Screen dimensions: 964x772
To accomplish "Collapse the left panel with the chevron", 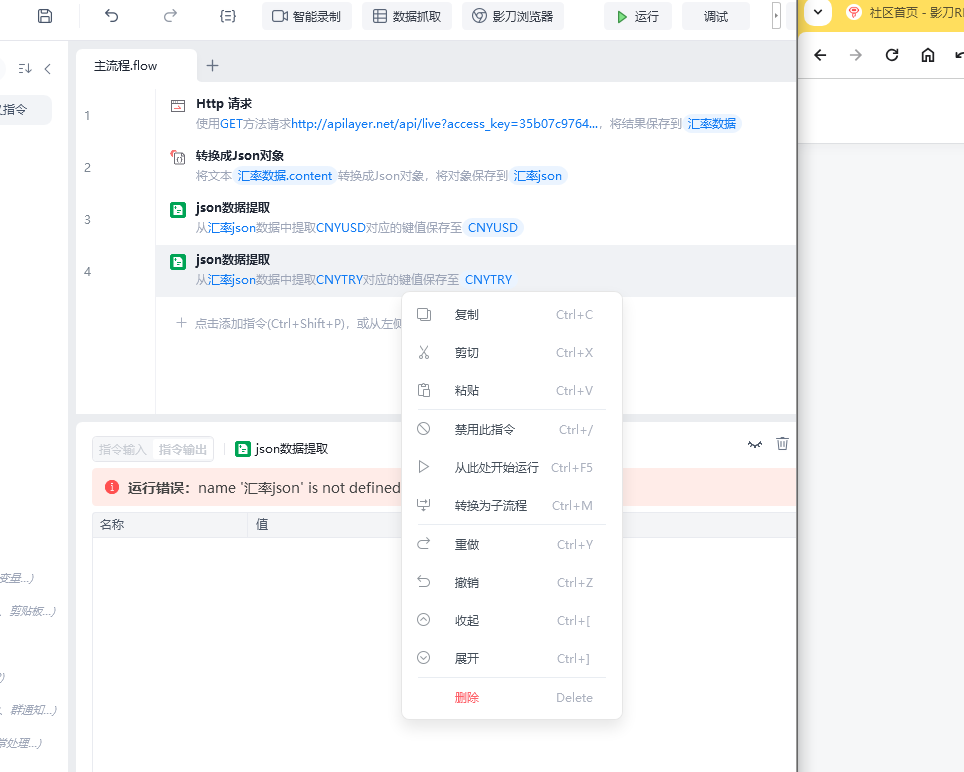I will (x=47, y=69).
